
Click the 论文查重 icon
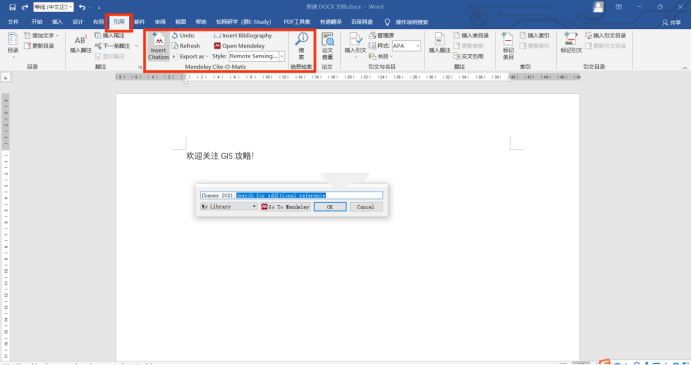click(x=327, y=45)
